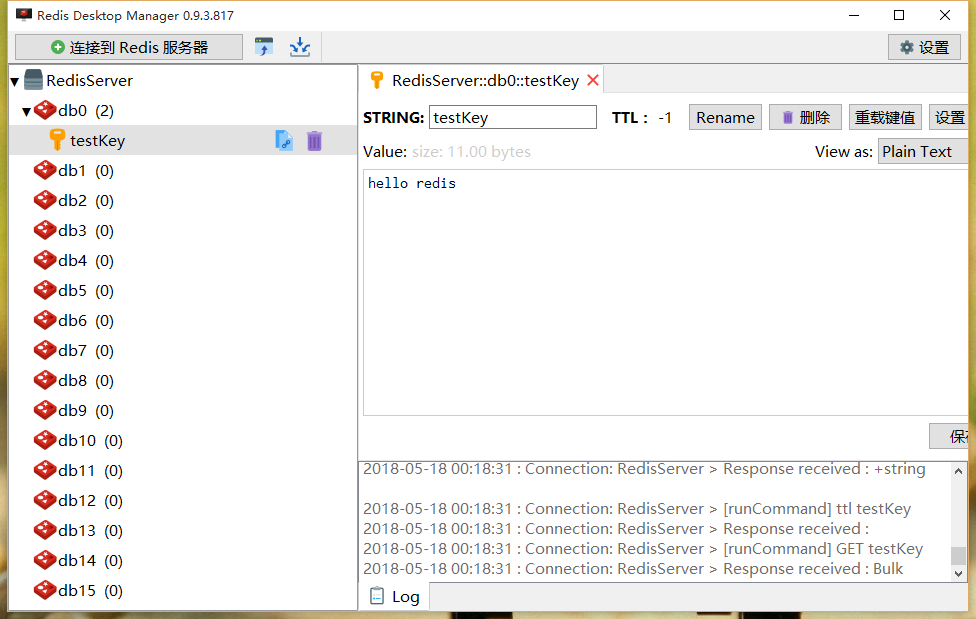Maximize the Redis Desktop Manager window
This screenshot has height=619, width=976.
coord(899,15)
